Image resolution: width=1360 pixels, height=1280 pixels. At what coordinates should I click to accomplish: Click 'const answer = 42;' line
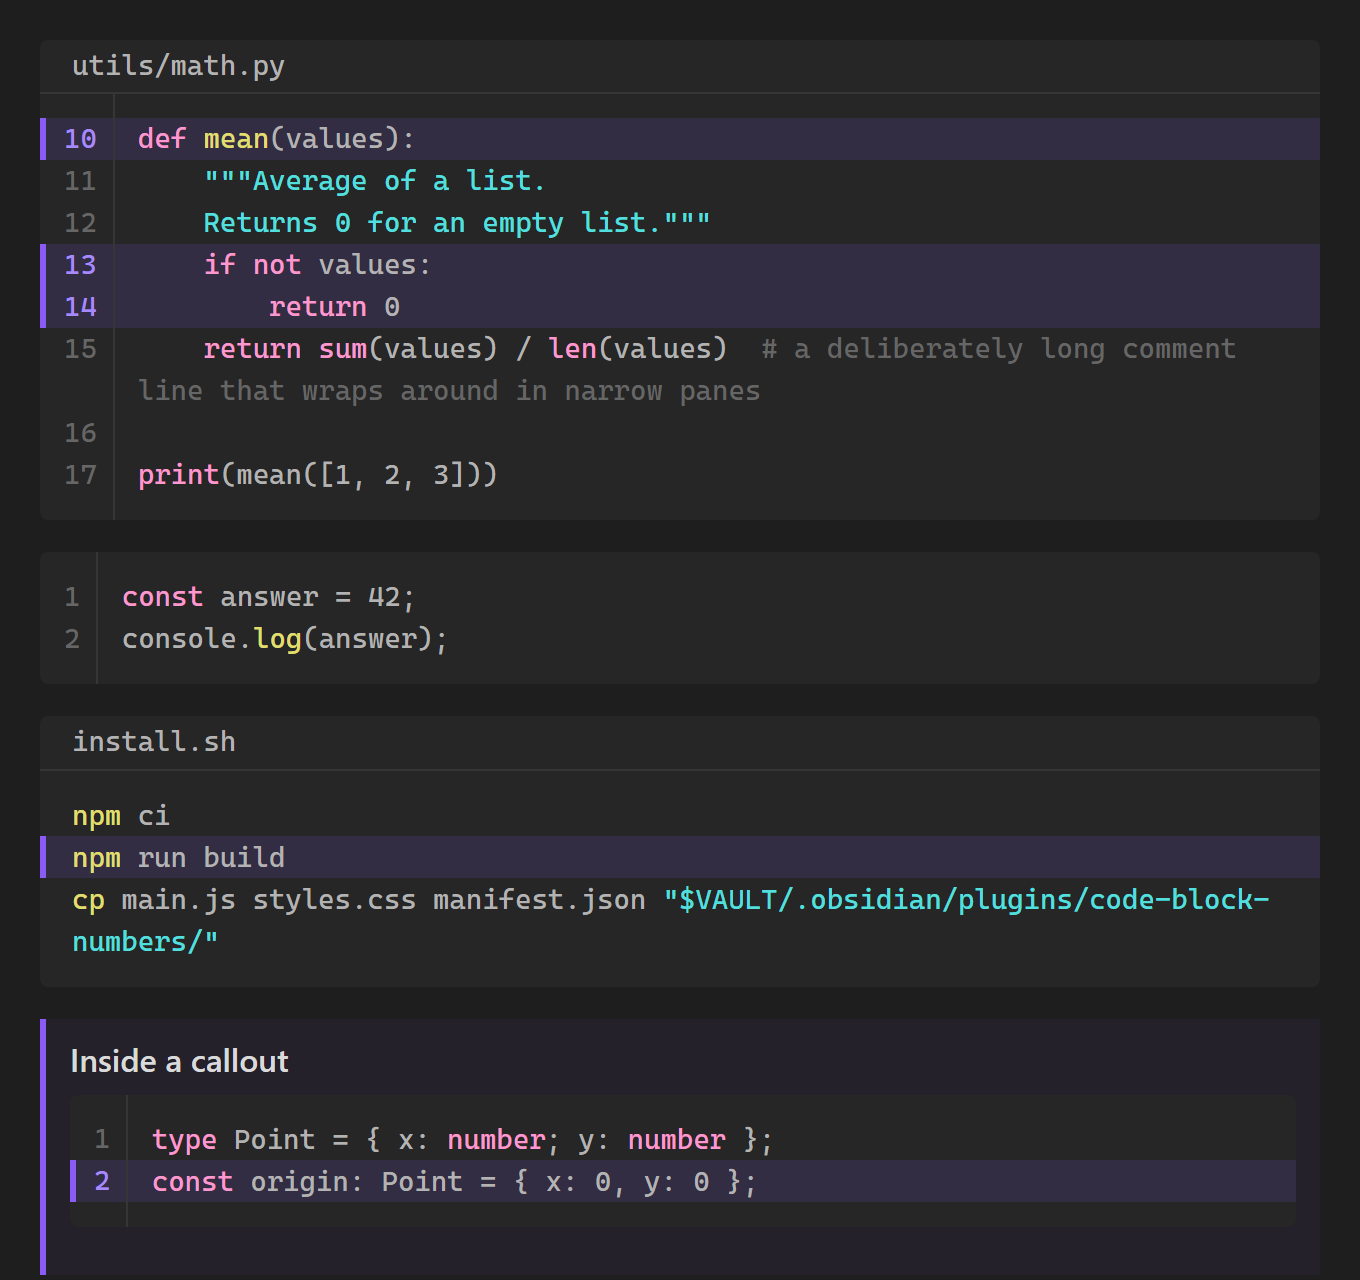pos(268,597)
